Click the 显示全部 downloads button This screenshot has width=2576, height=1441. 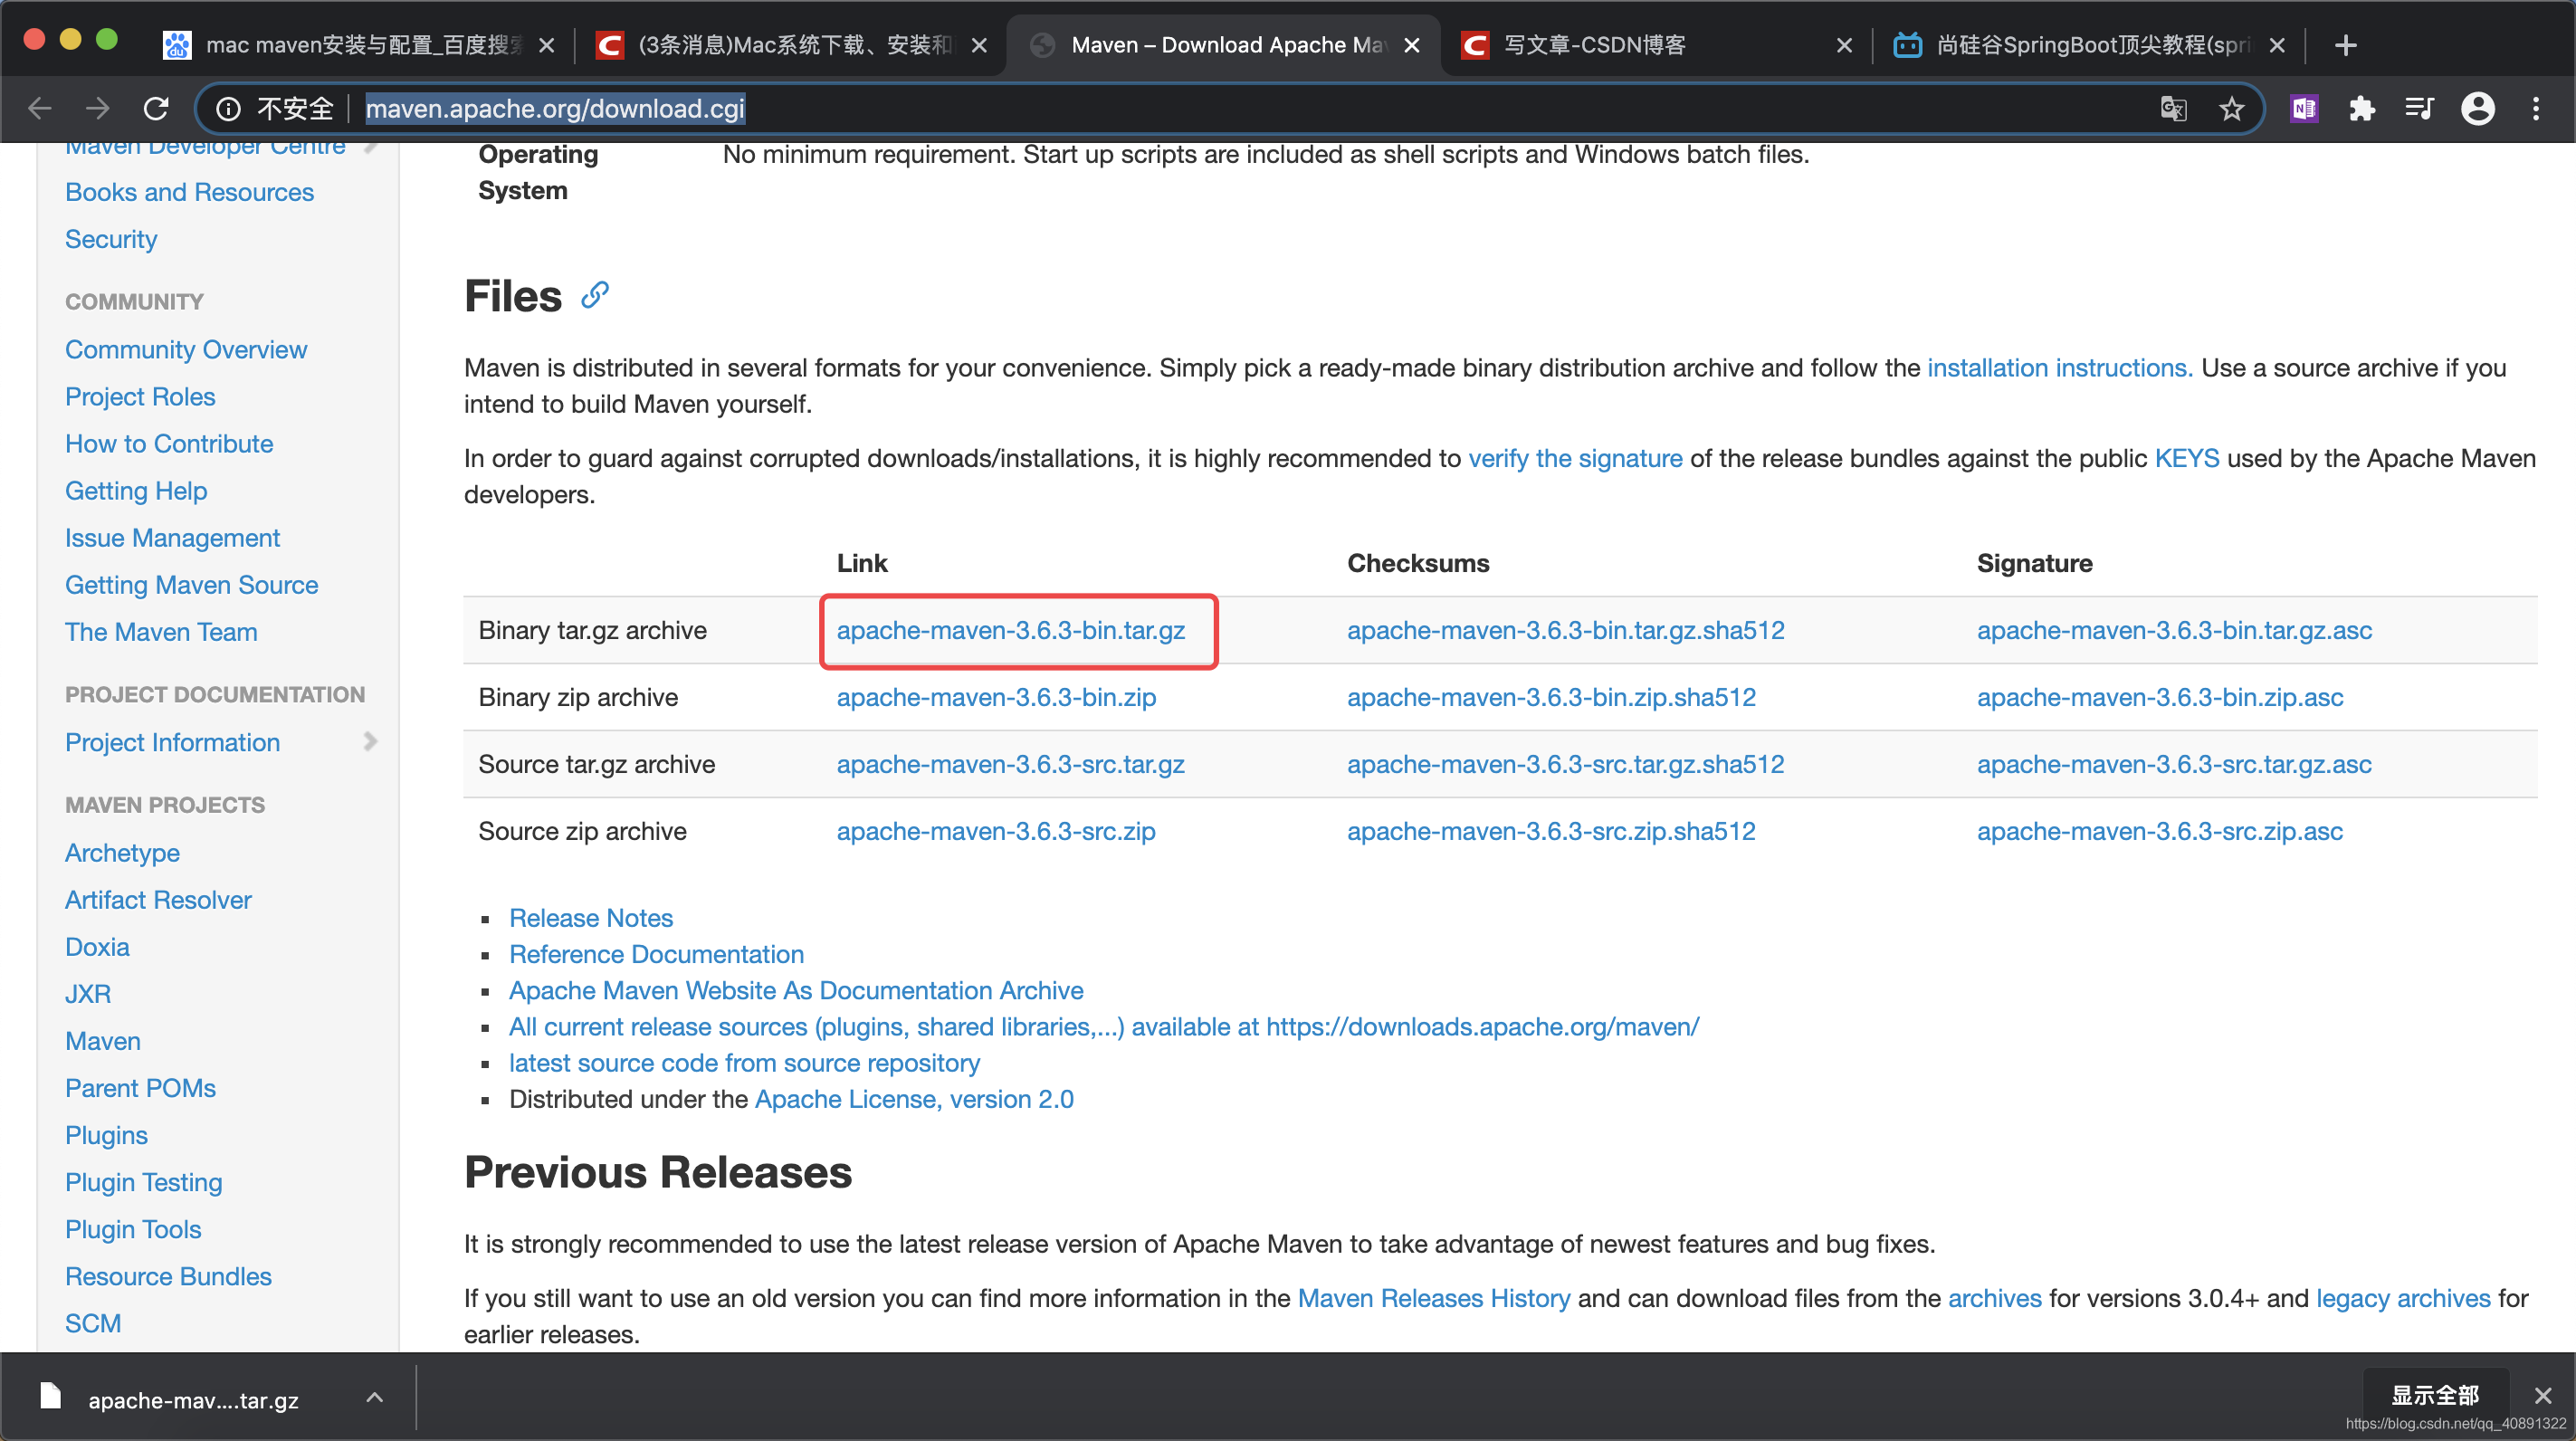[x=2434, y=1394]
